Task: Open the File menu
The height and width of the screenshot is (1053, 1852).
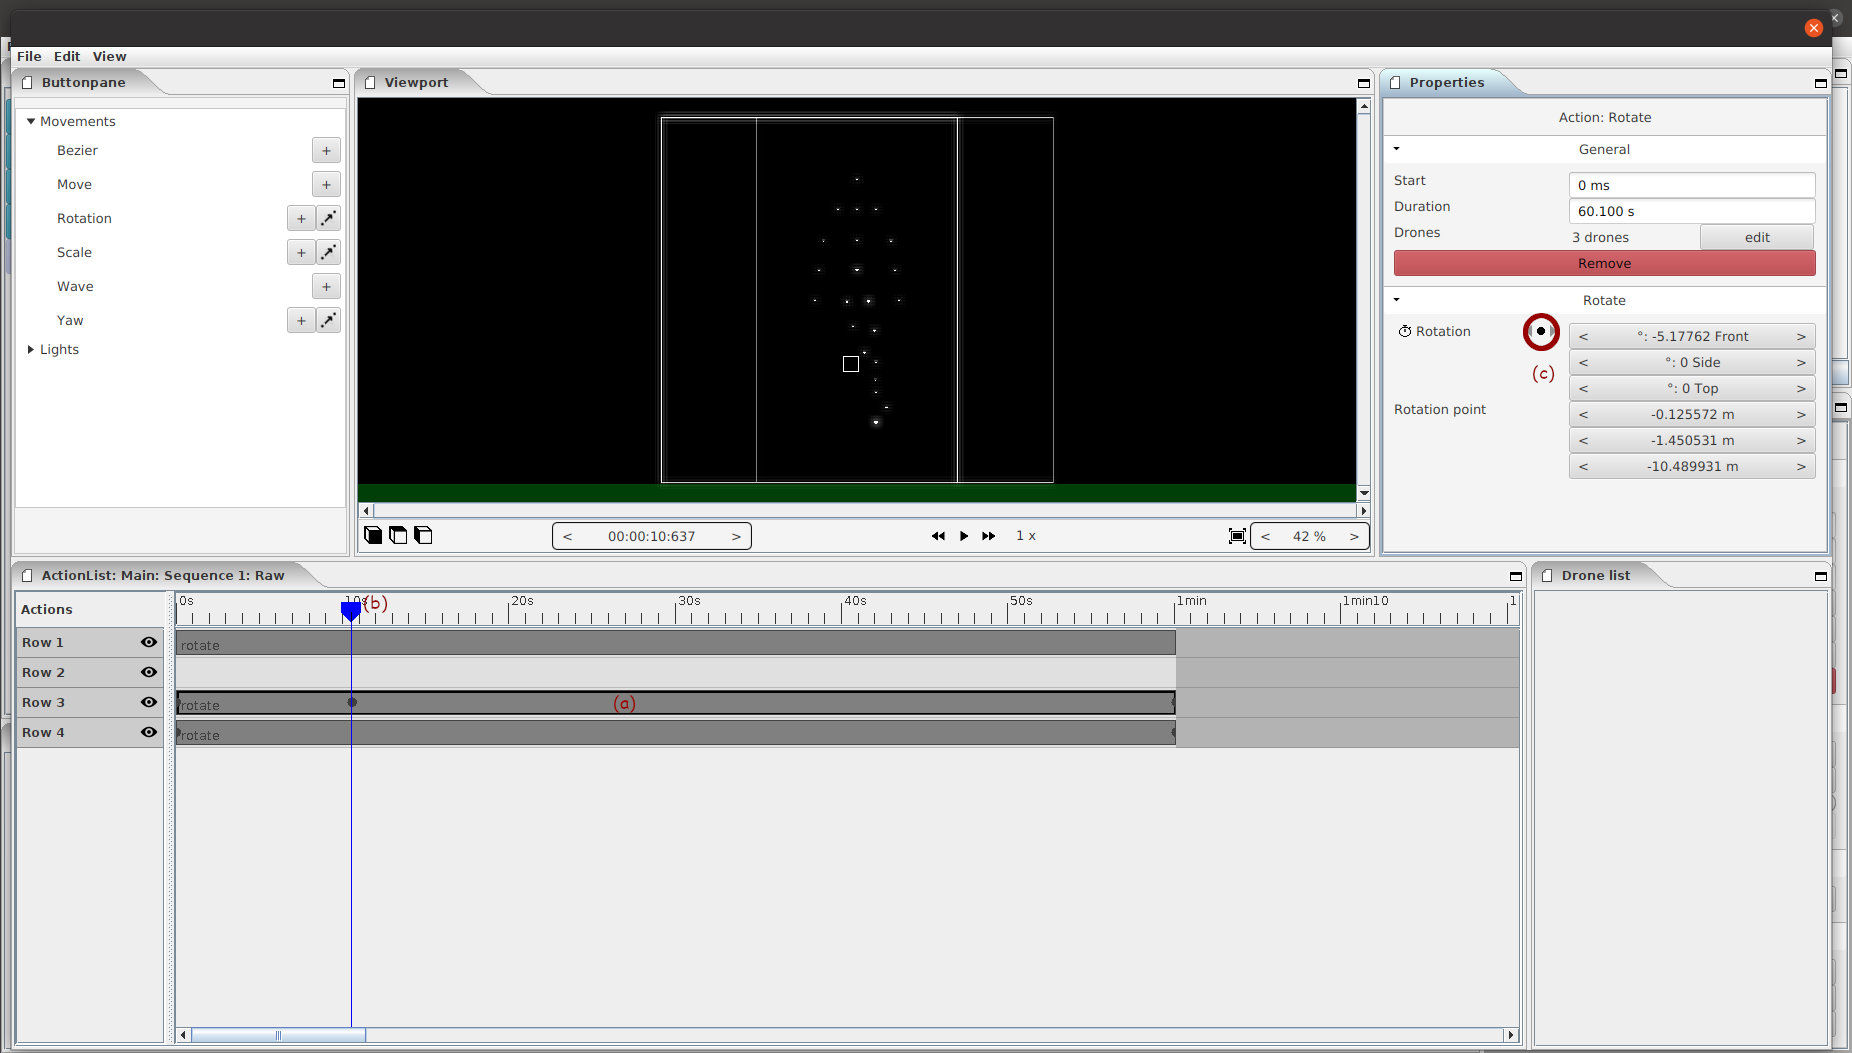Action: (x=29, y=56)
